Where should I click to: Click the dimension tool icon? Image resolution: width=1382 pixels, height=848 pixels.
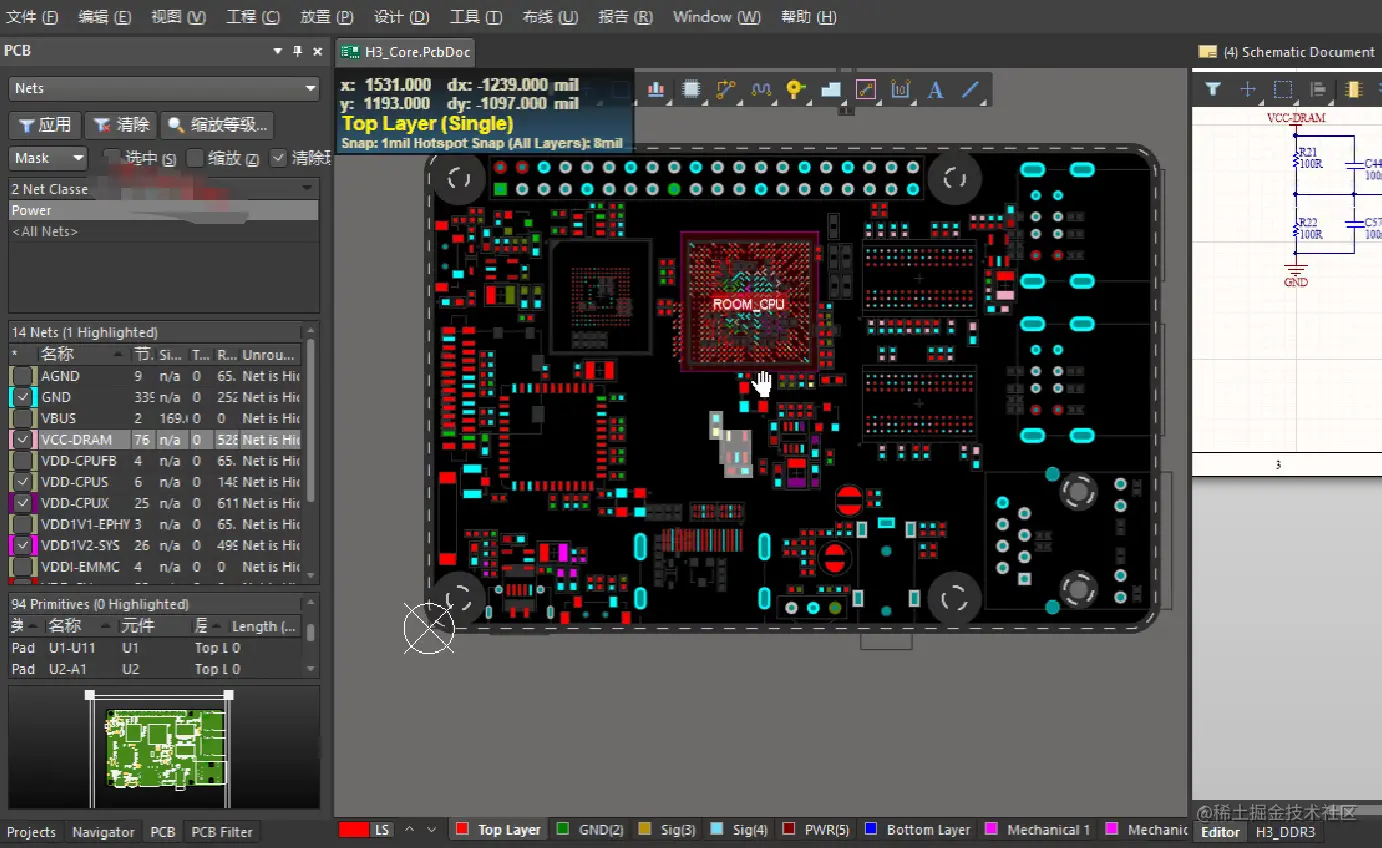[900, 90]
